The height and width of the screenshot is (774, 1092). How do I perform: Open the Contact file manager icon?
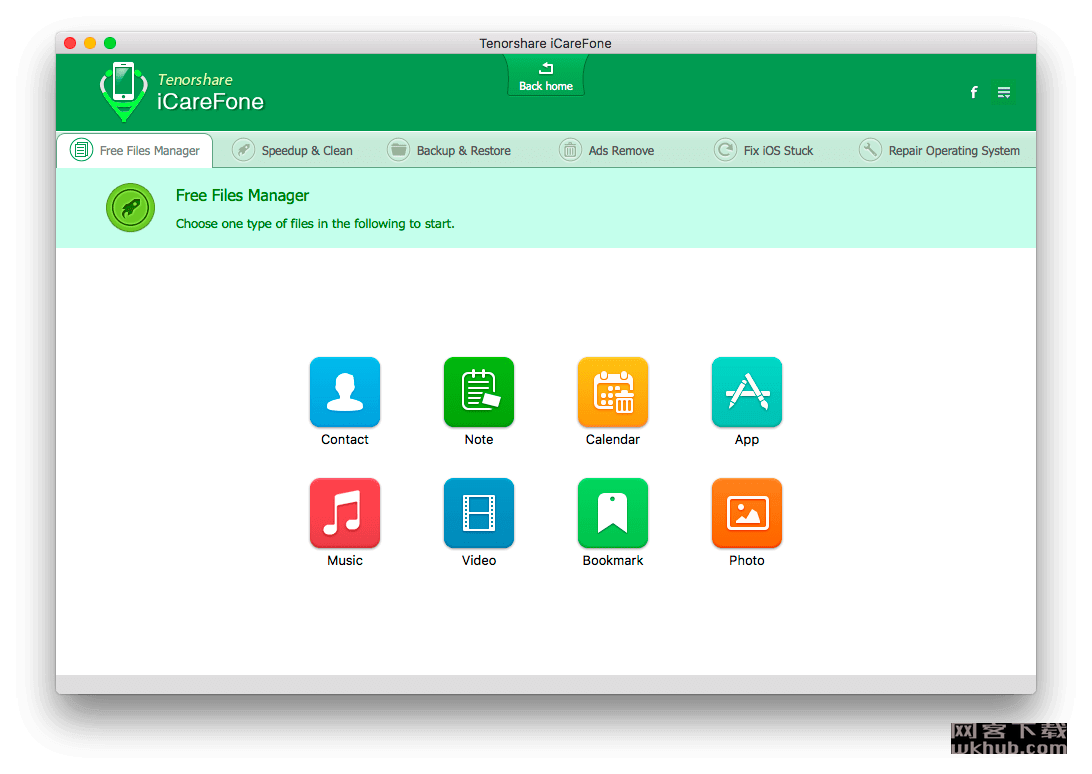click(x=345, y=392)
